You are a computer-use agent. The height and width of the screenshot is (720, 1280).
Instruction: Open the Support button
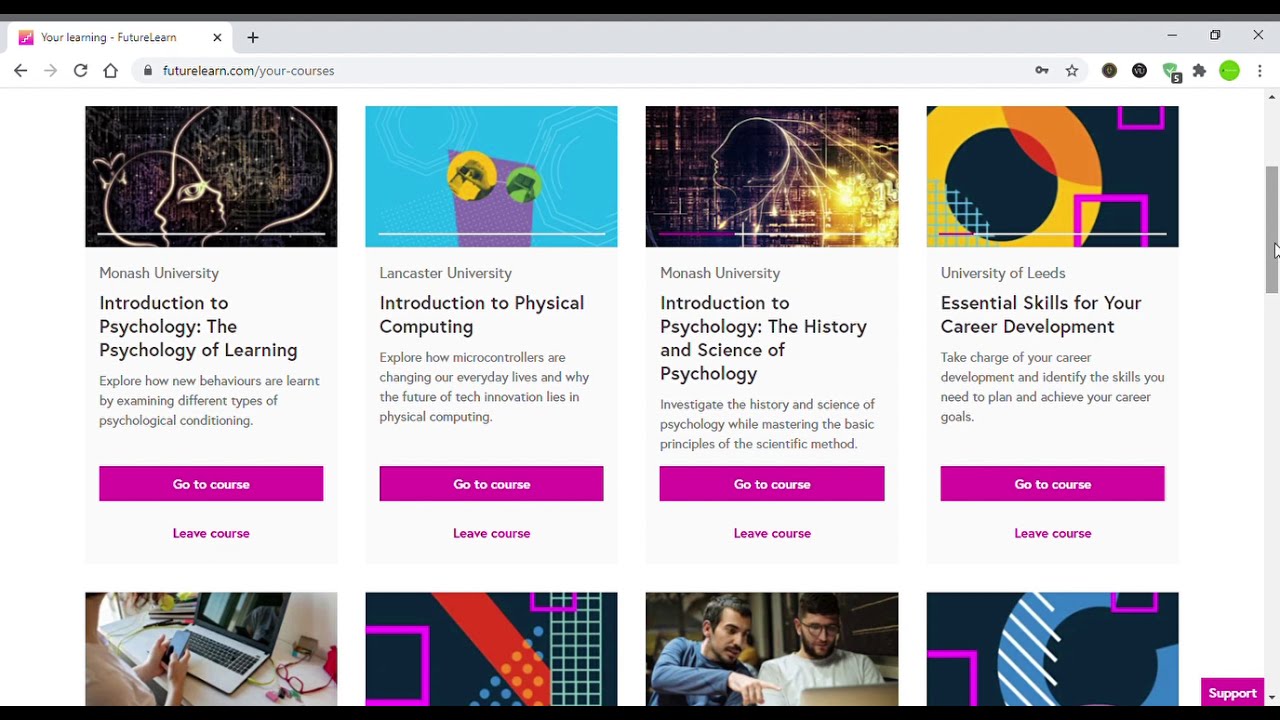(1232, 693)
